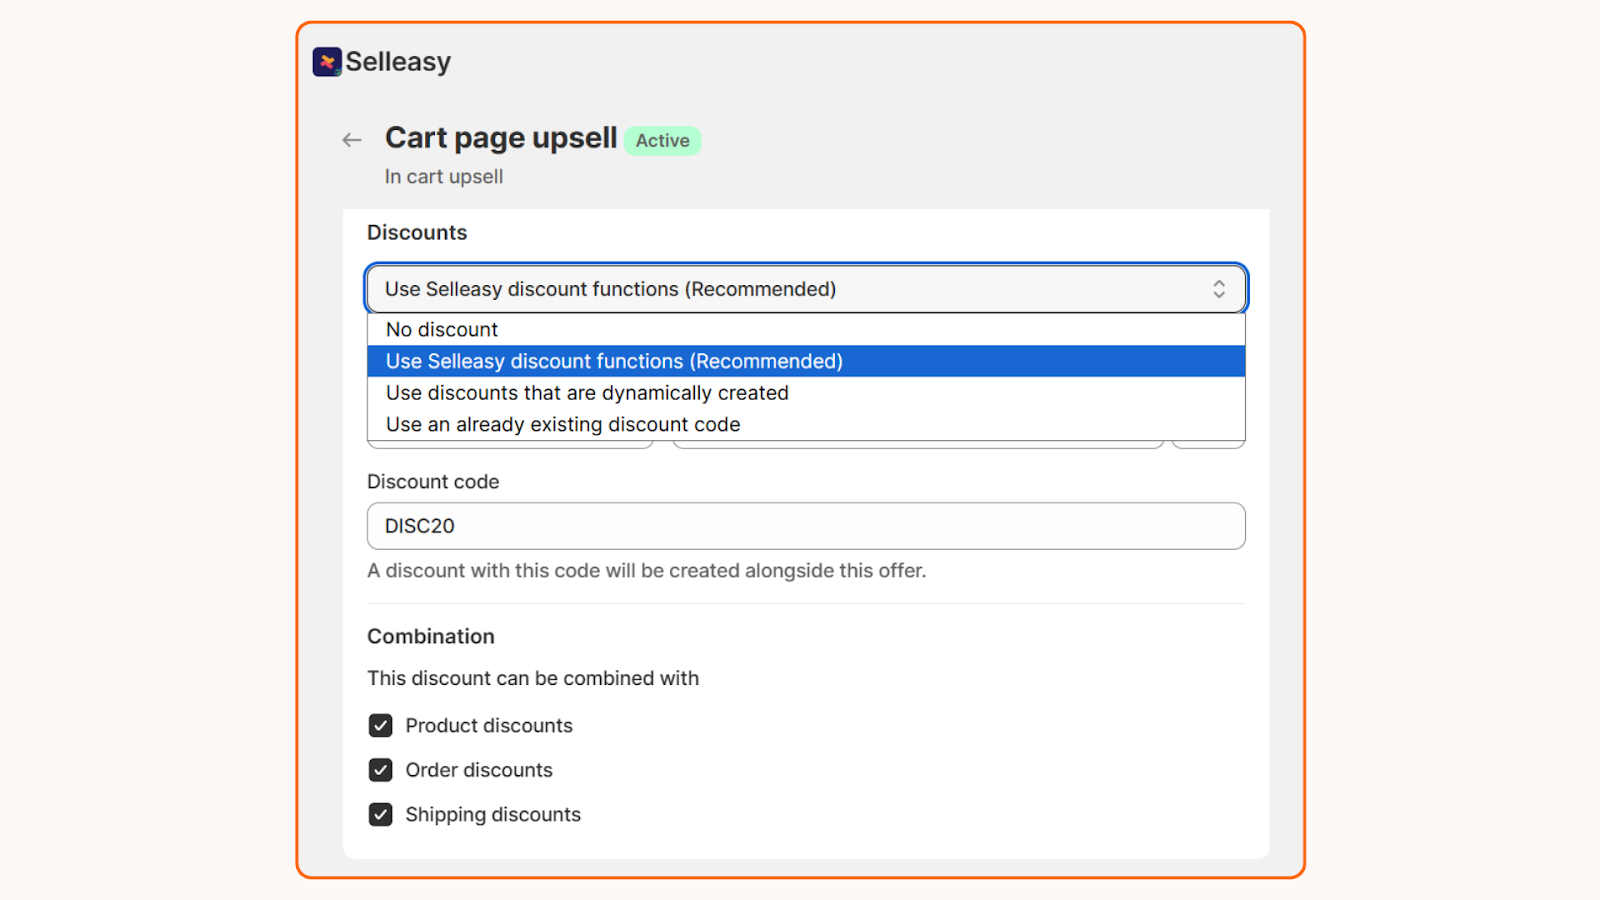Click the up-down arrows inside the Discounts selector
The width and height of the screenshot is (1600, 900).
pos(1220,289)
